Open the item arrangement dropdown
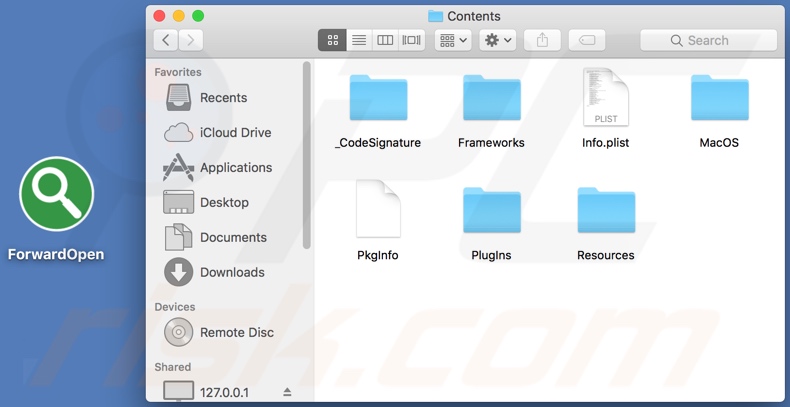790x407 pixels. coord(453,40)
